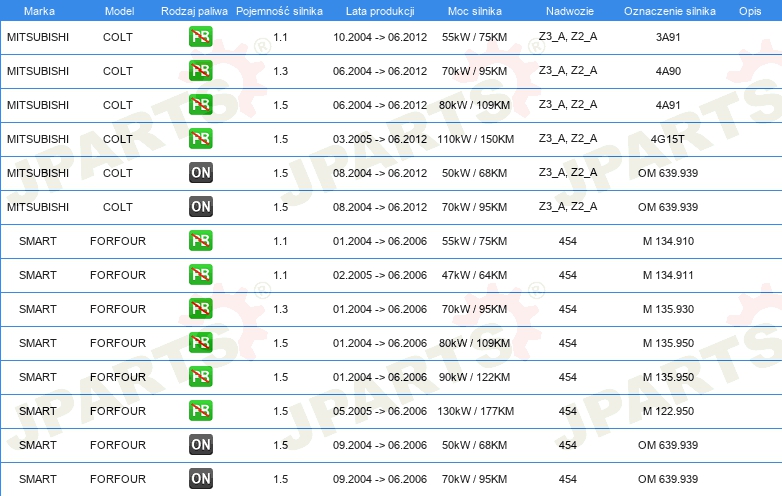Click petrol icon for Colt 4G15T row

point(200,139)
